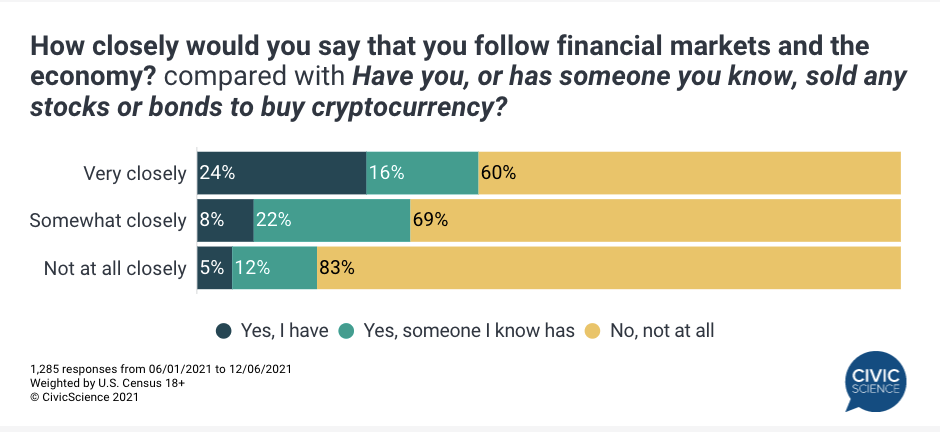Select the 60% yellow bar for Very closely
Image resolution: width=940 pixels, height=432 pixels.
click(x=690, y=173)
